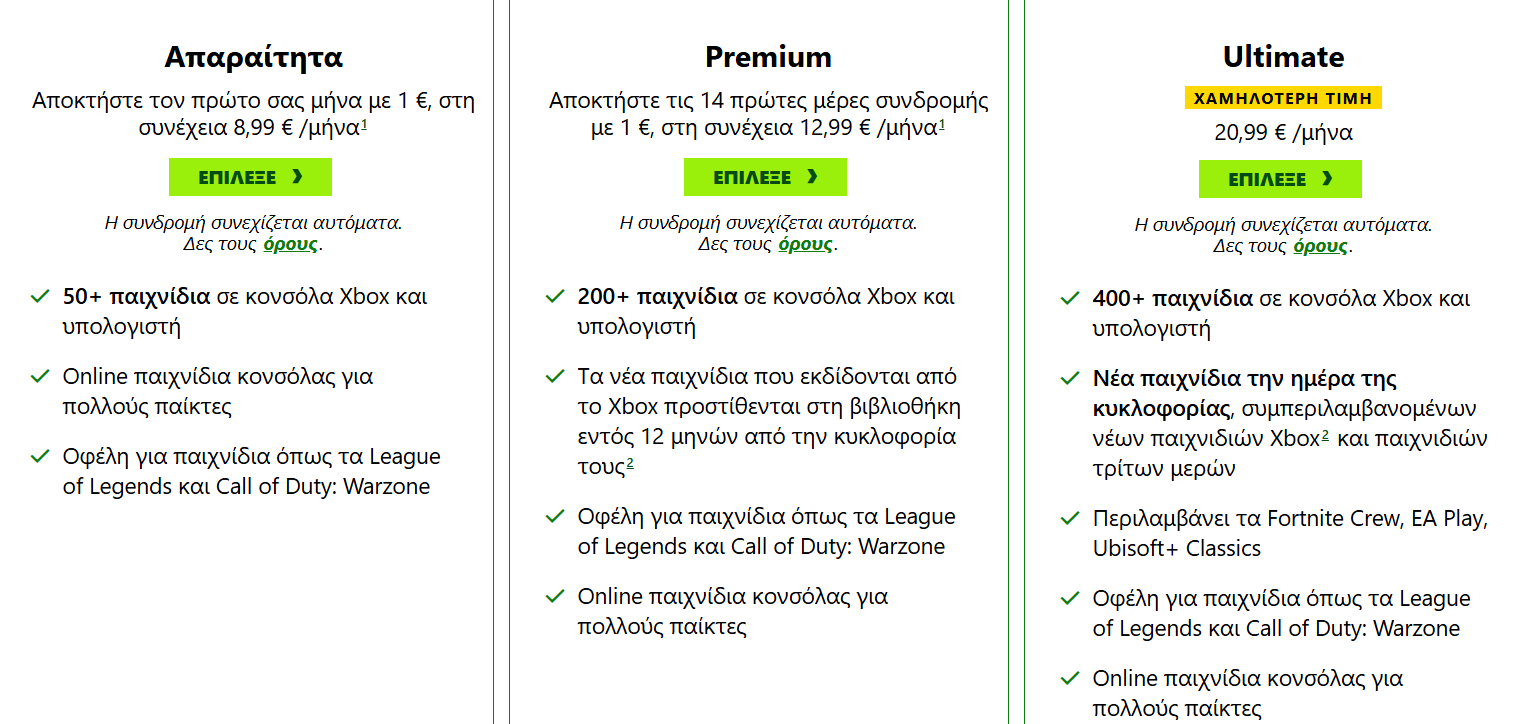The height and width of the screenshot is (724, 1520).
Task: Open the όρους link in the Απαραίτητα column
Action: (x=290, y=244)
